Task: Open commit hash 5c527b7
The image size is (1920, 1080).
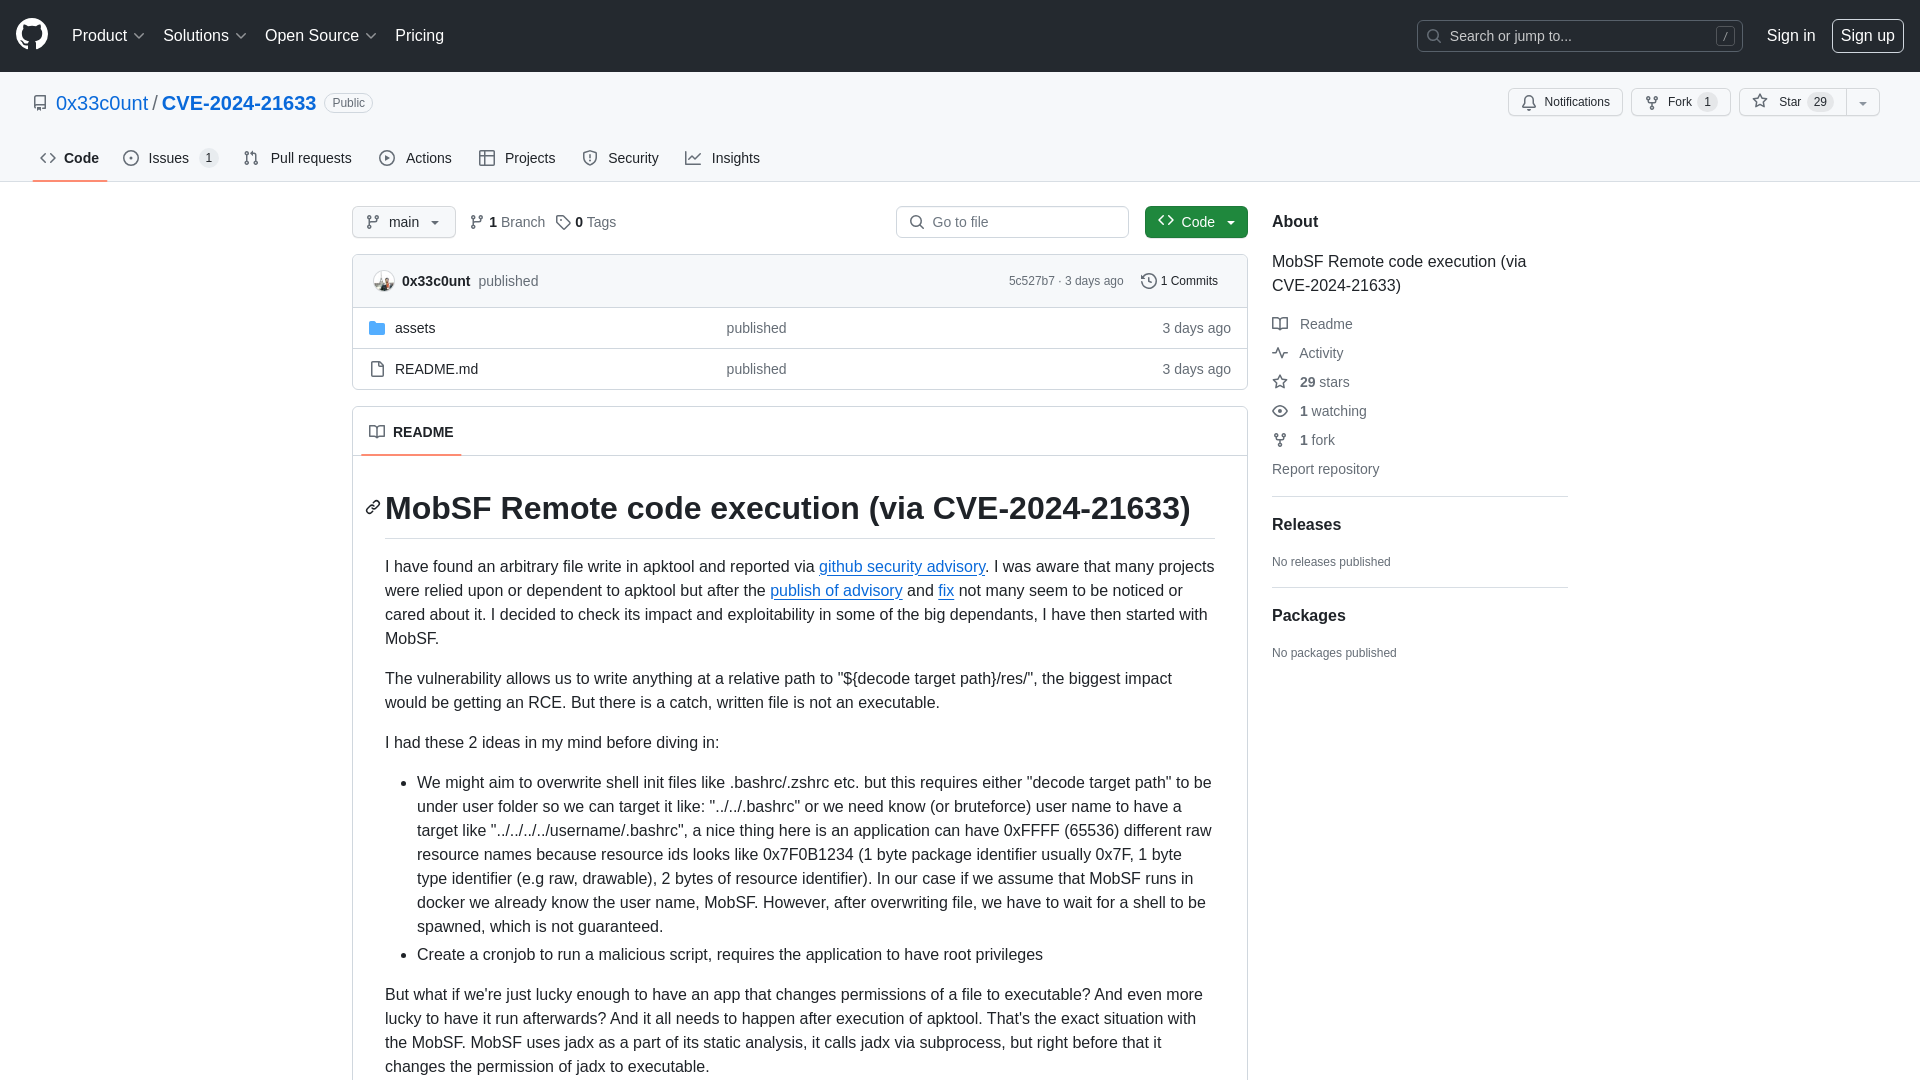Action: [x=1031, y=281]
